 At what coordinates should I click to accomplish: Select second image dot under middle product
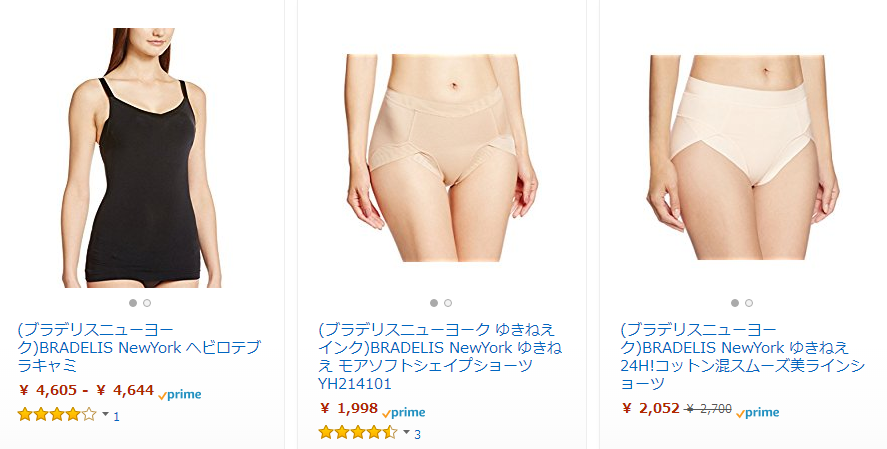point(448,303)
